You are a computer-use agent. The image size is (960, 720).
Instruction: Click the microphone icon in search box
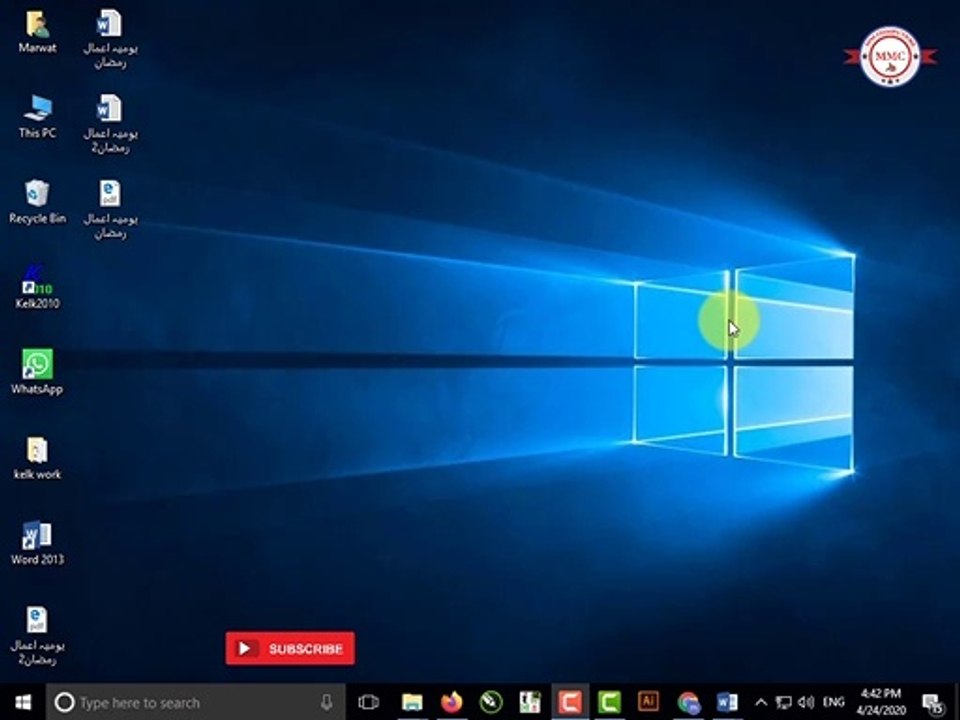(x=326, y=702)
